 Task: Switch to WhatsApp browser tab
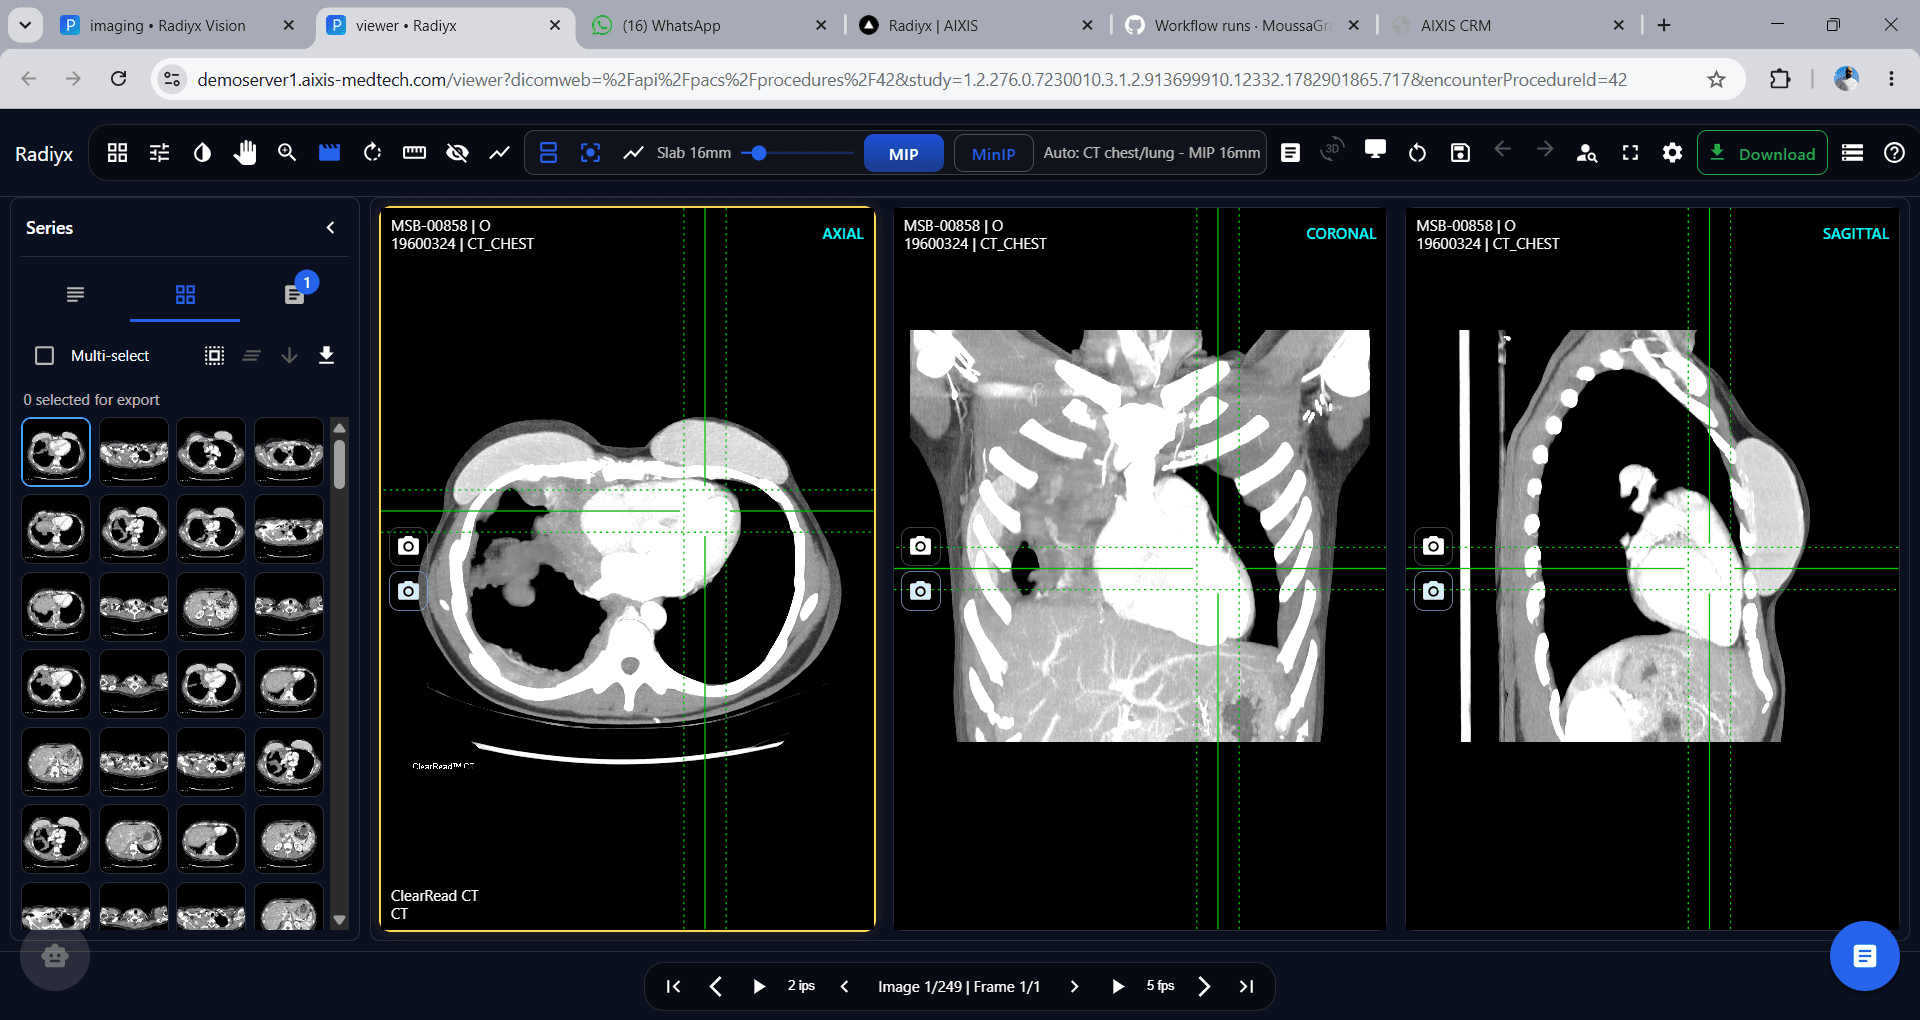point(670,26)
